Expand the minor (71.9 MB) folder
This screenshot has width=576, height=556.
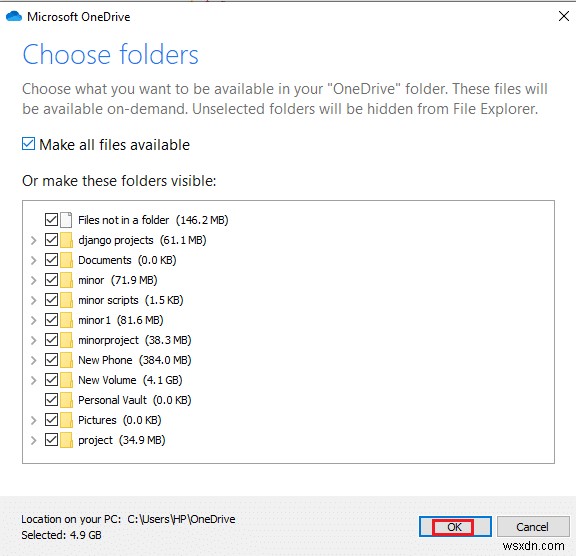click(33, 280)
